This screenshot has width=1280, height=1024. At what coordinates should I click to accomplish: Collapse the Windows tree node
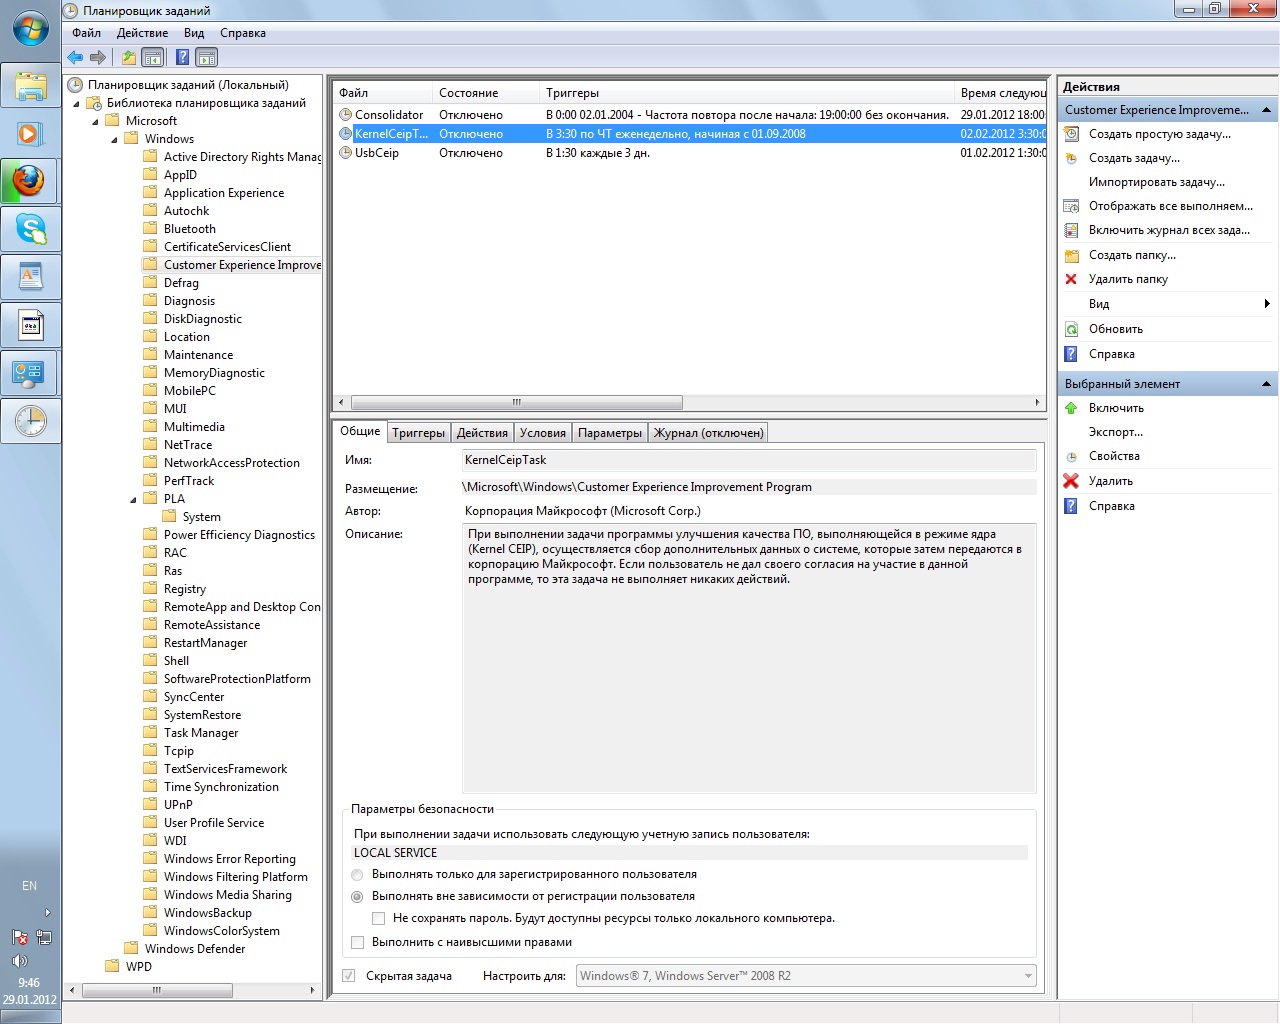pos(114,139)
